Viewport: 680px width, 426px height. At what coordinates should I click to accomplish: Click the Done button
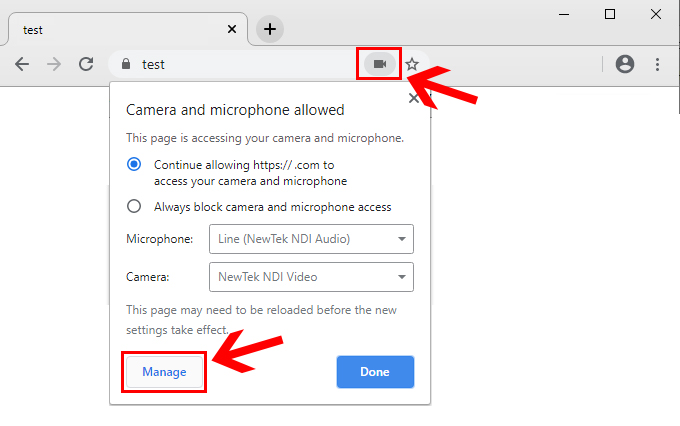point(375,372)
